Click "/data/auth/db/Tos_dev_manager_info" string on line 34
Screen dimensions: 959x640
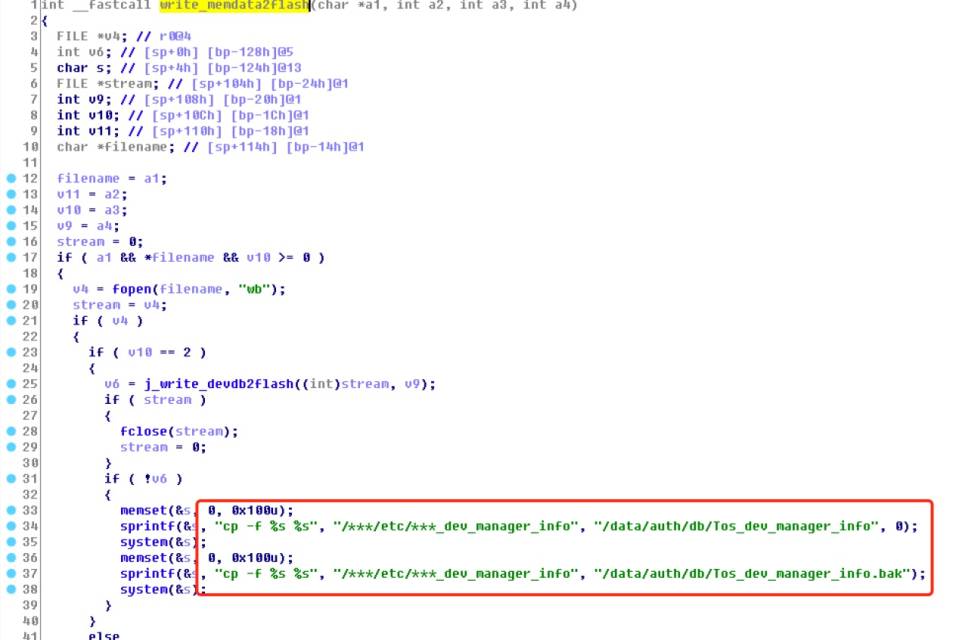coord(736,526)
